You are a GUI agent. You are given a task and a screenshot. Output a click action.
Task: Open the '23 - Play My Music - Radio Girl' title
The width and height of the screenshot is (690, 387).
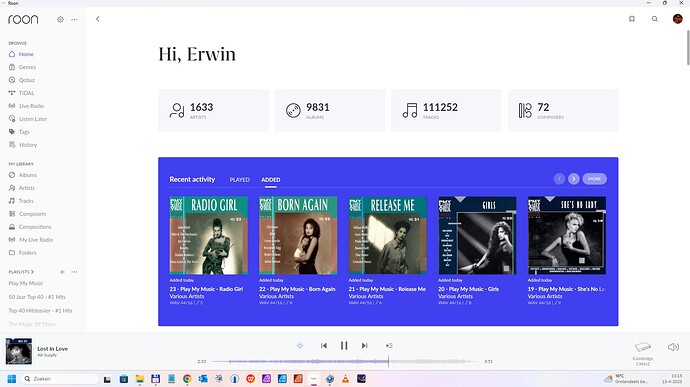click(206, 289)
